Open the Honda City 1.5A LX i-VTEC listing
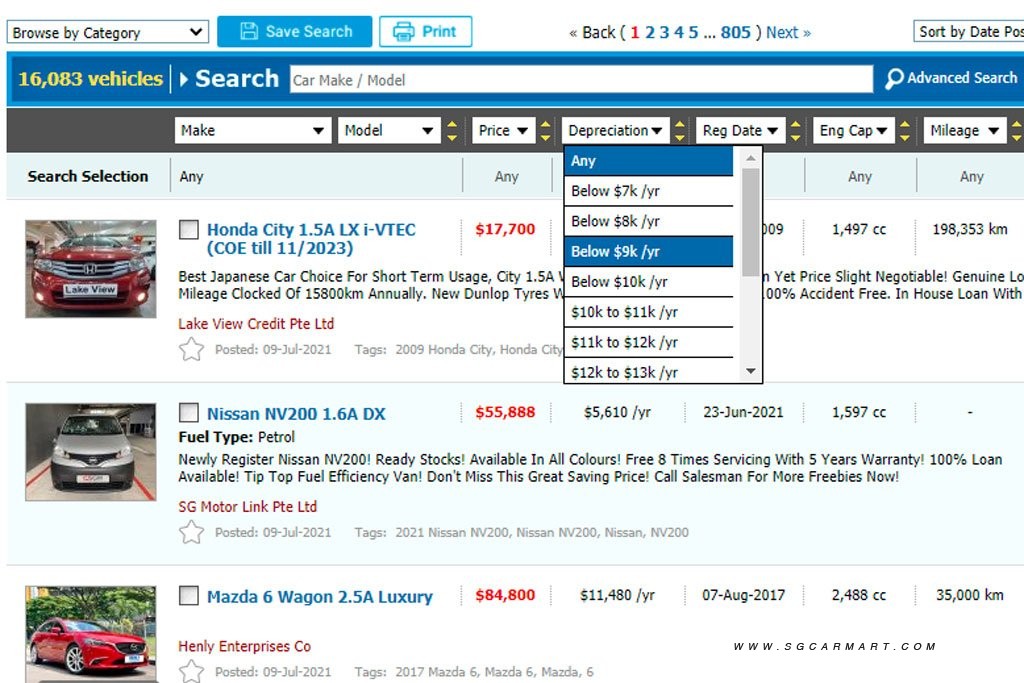 coord(311,239)
